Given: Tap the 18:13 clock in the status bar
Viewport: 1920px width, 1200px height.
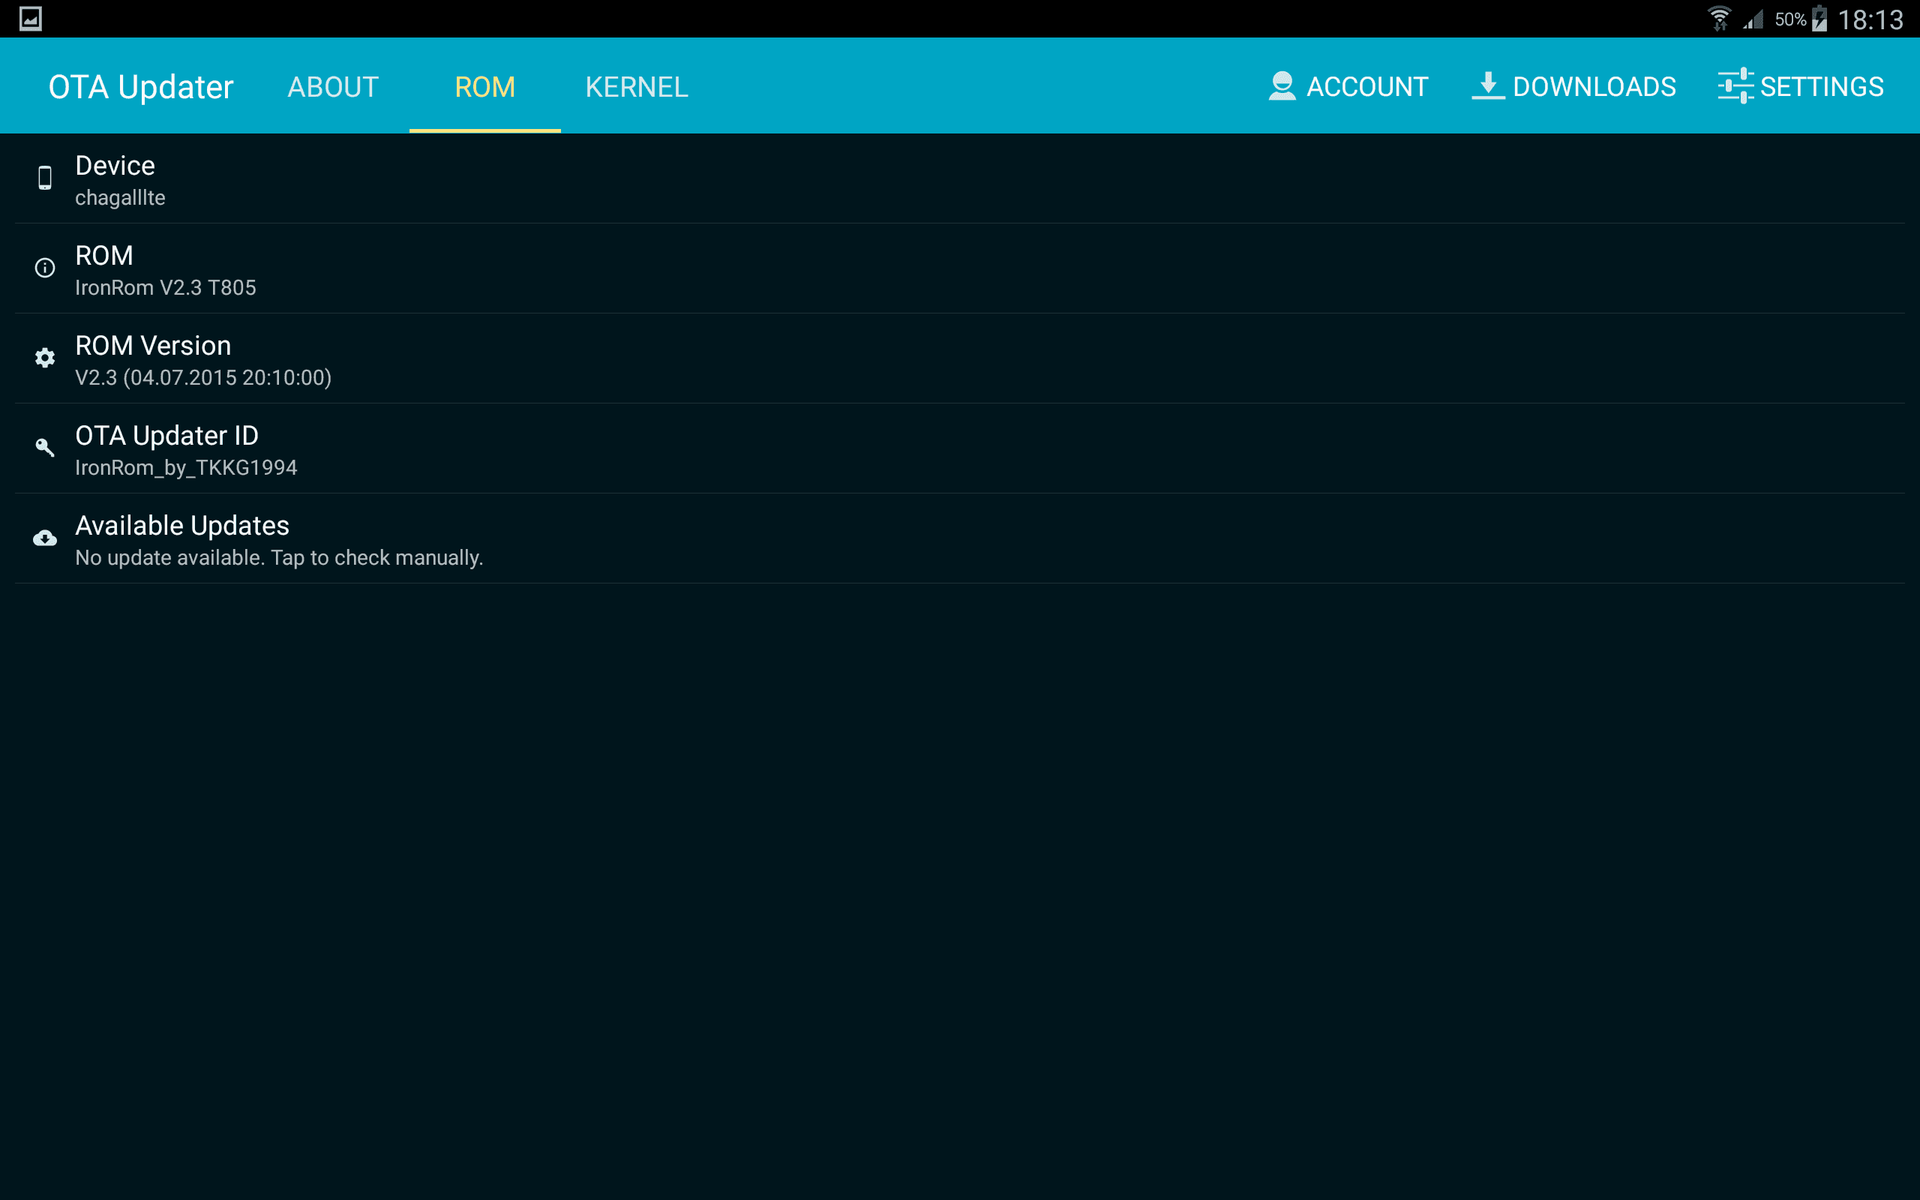Looking at the screenshot, I should pyautogui.click(x=1870, y=20).
